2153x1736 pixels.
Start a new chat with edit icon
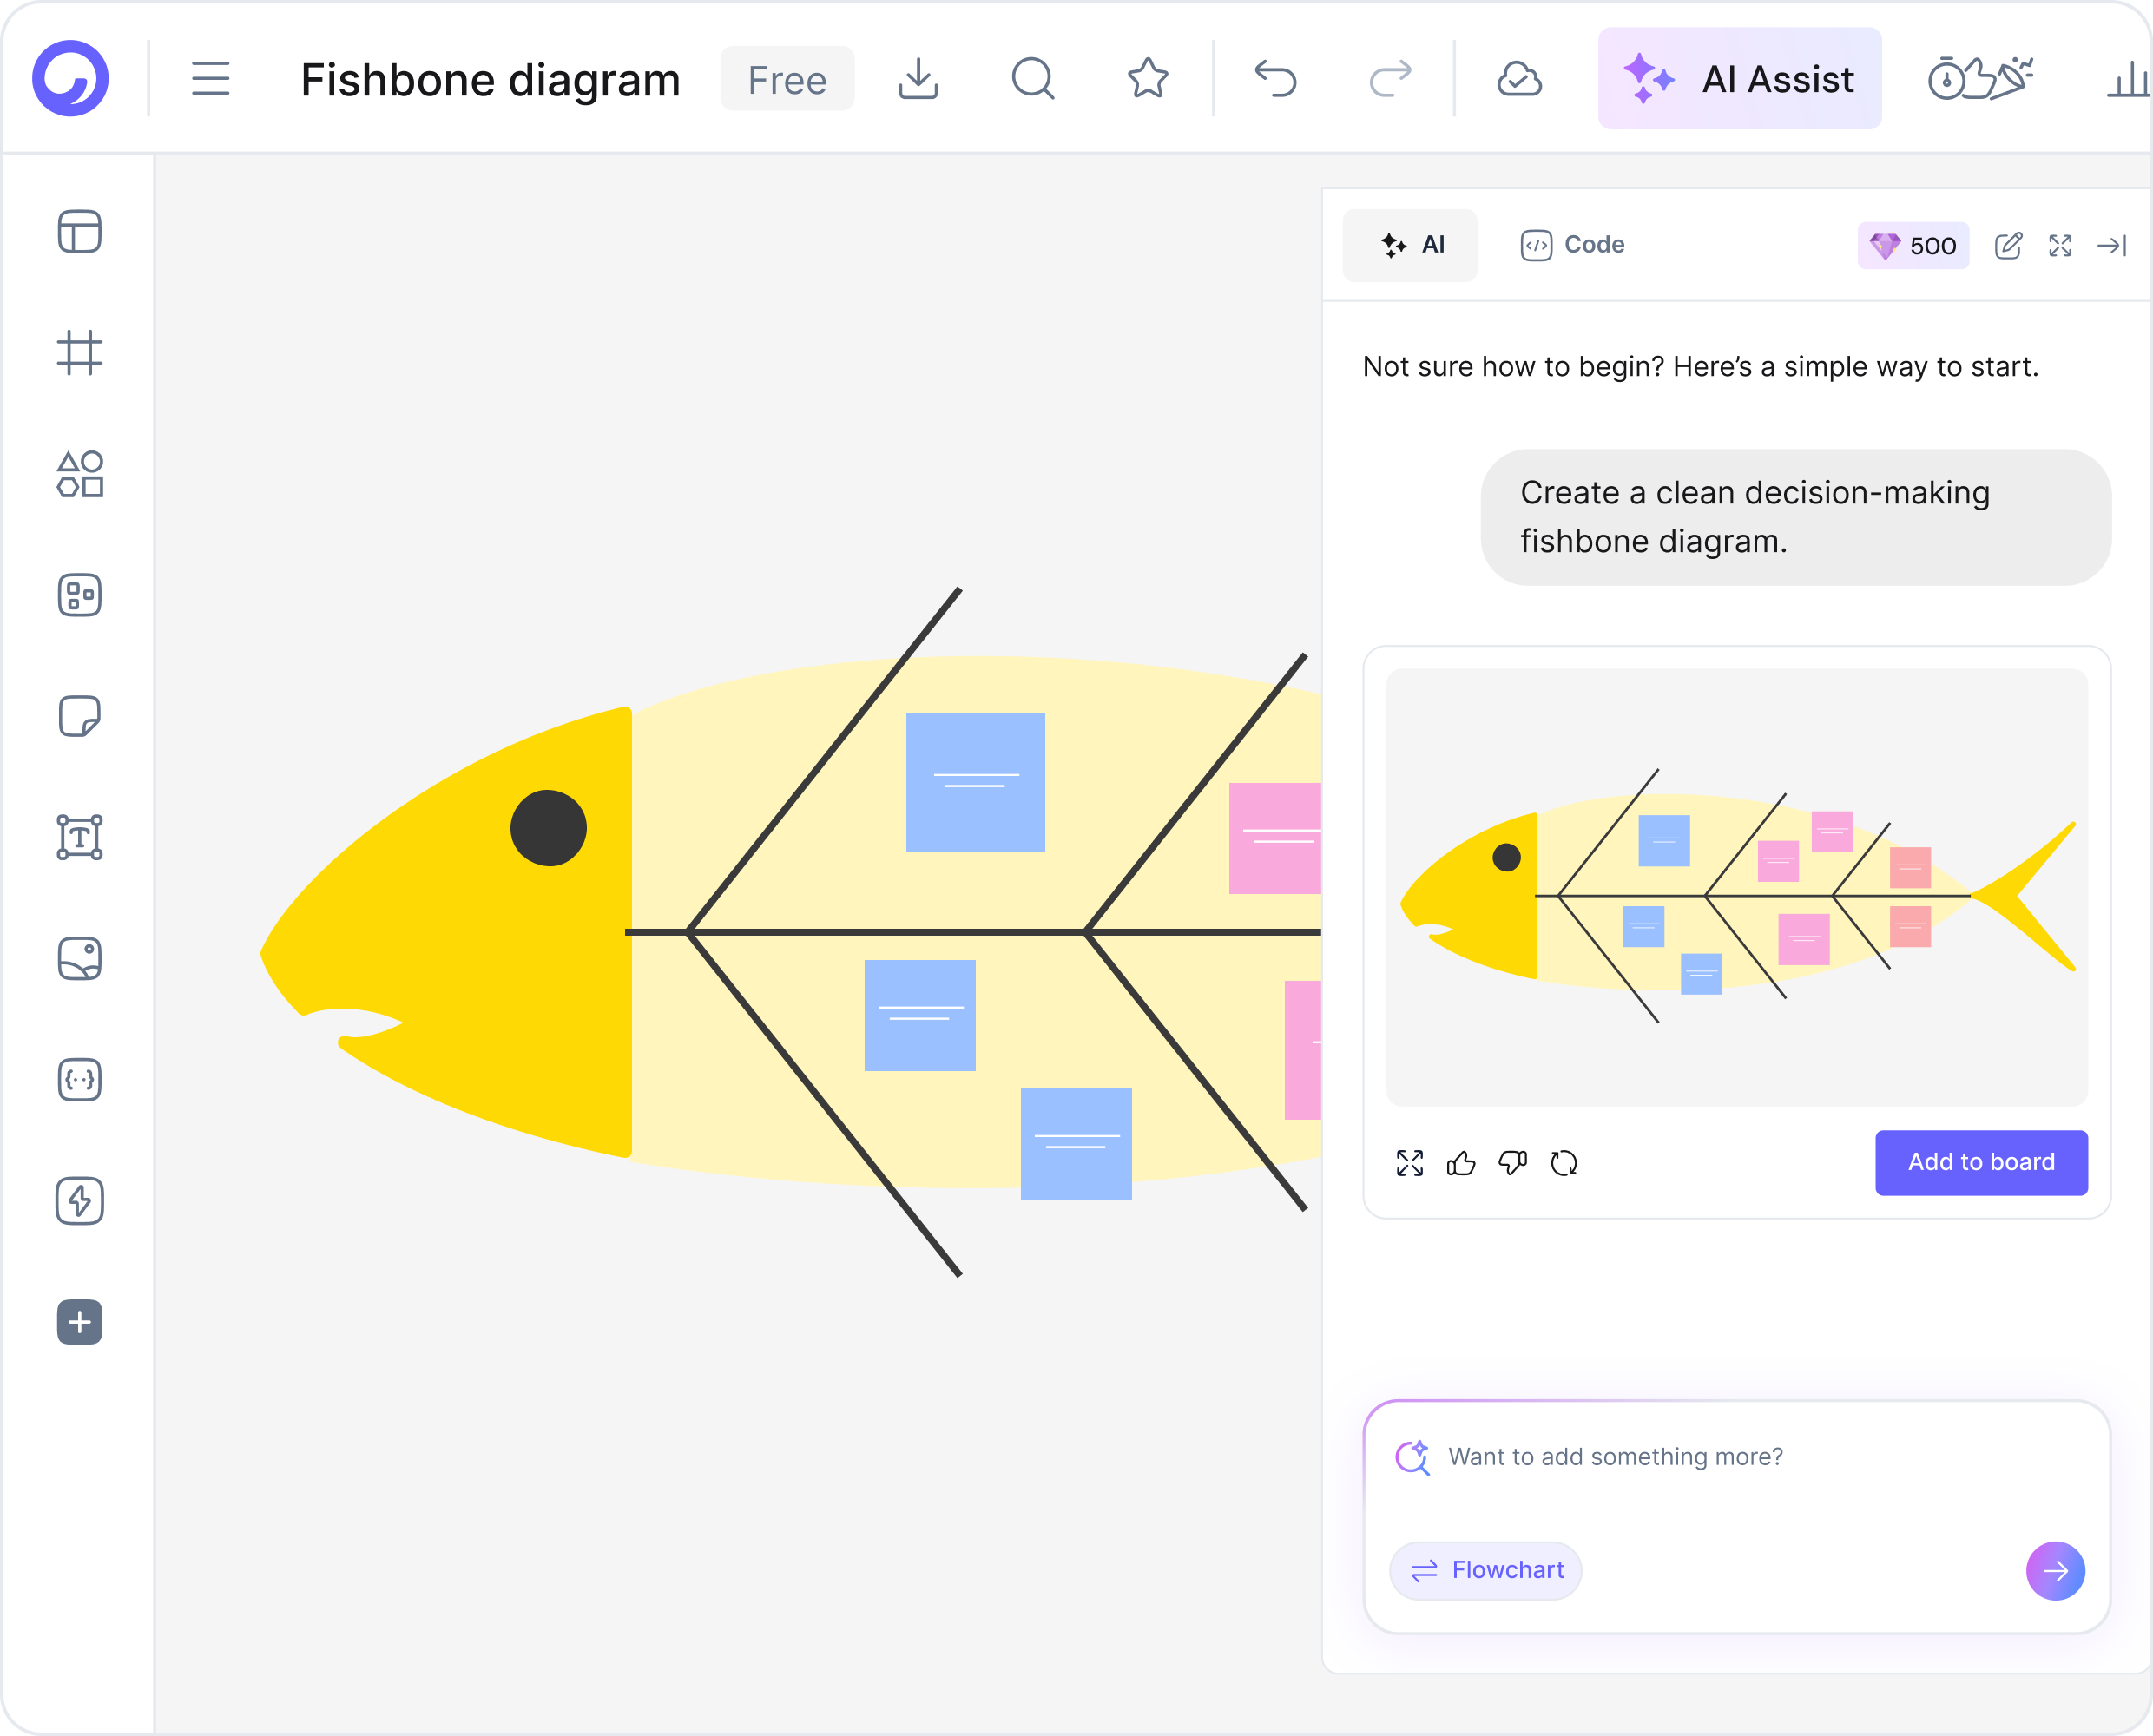[x=2008, y=245]
